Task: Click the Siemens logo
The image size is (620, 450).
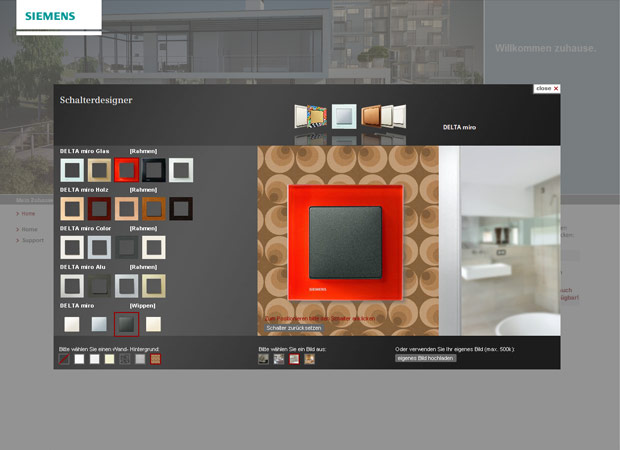Action: (50, 16)
